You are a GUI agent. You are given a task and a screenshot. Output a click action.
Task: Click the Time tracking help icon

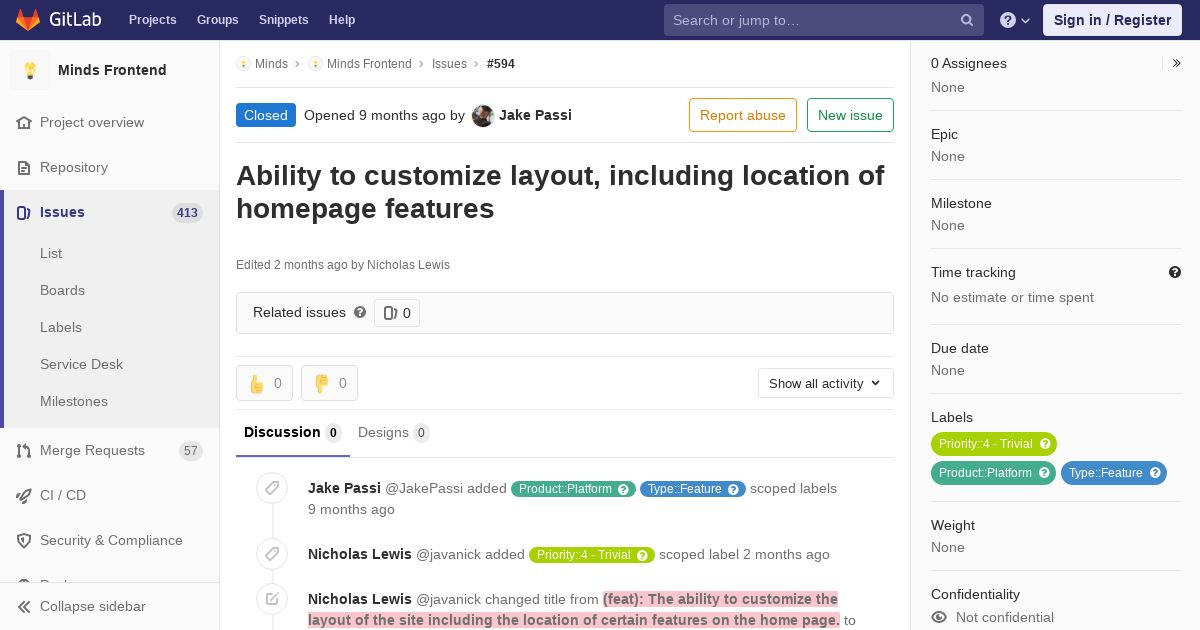click(x=1175, y=272)
